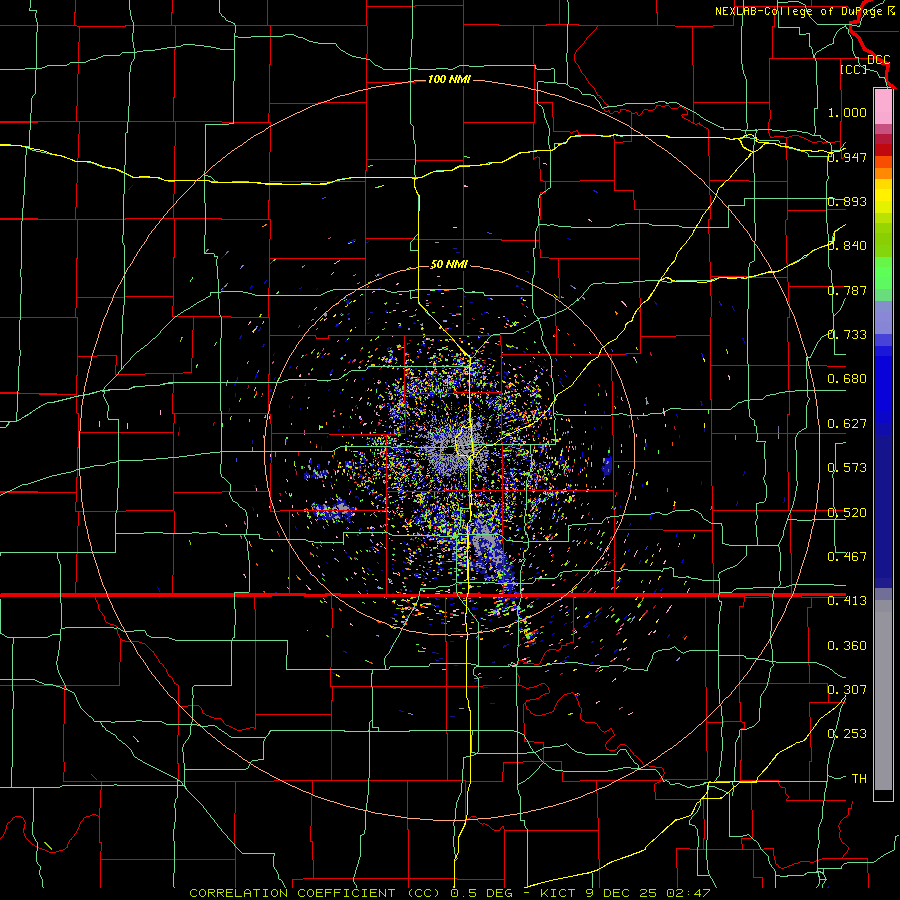The image size is (900, 900).
Task: Pick the pink segment beside 1.000 on color bar
Action: (x=883, y=107)
